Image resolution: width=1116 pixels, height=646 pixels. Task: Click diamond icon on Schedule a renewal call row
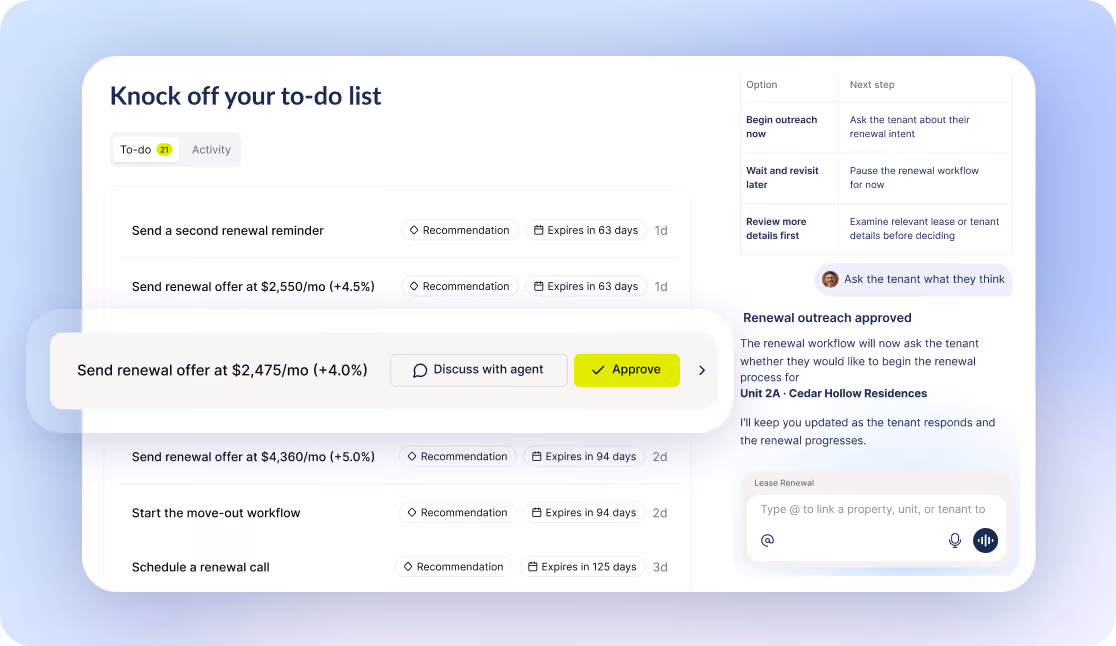coord(408,566)
